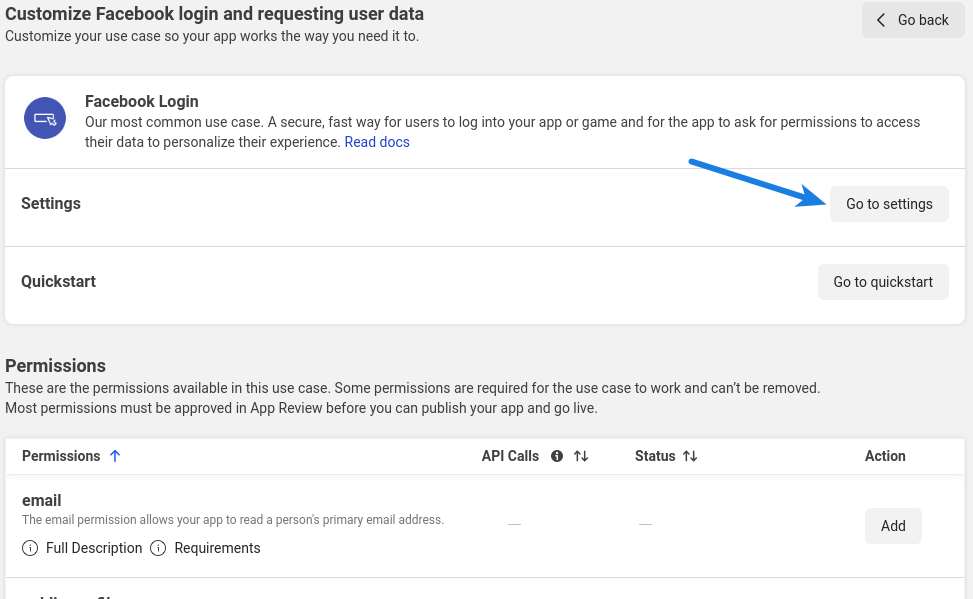Click the email permission name
973x599 pixels.
click(42, 500)
